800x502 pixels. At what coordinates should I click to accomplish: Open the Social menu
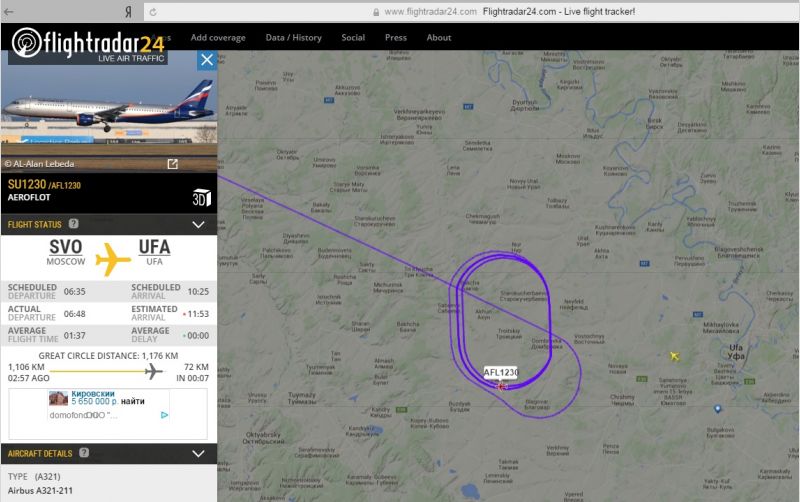point(353,38)
